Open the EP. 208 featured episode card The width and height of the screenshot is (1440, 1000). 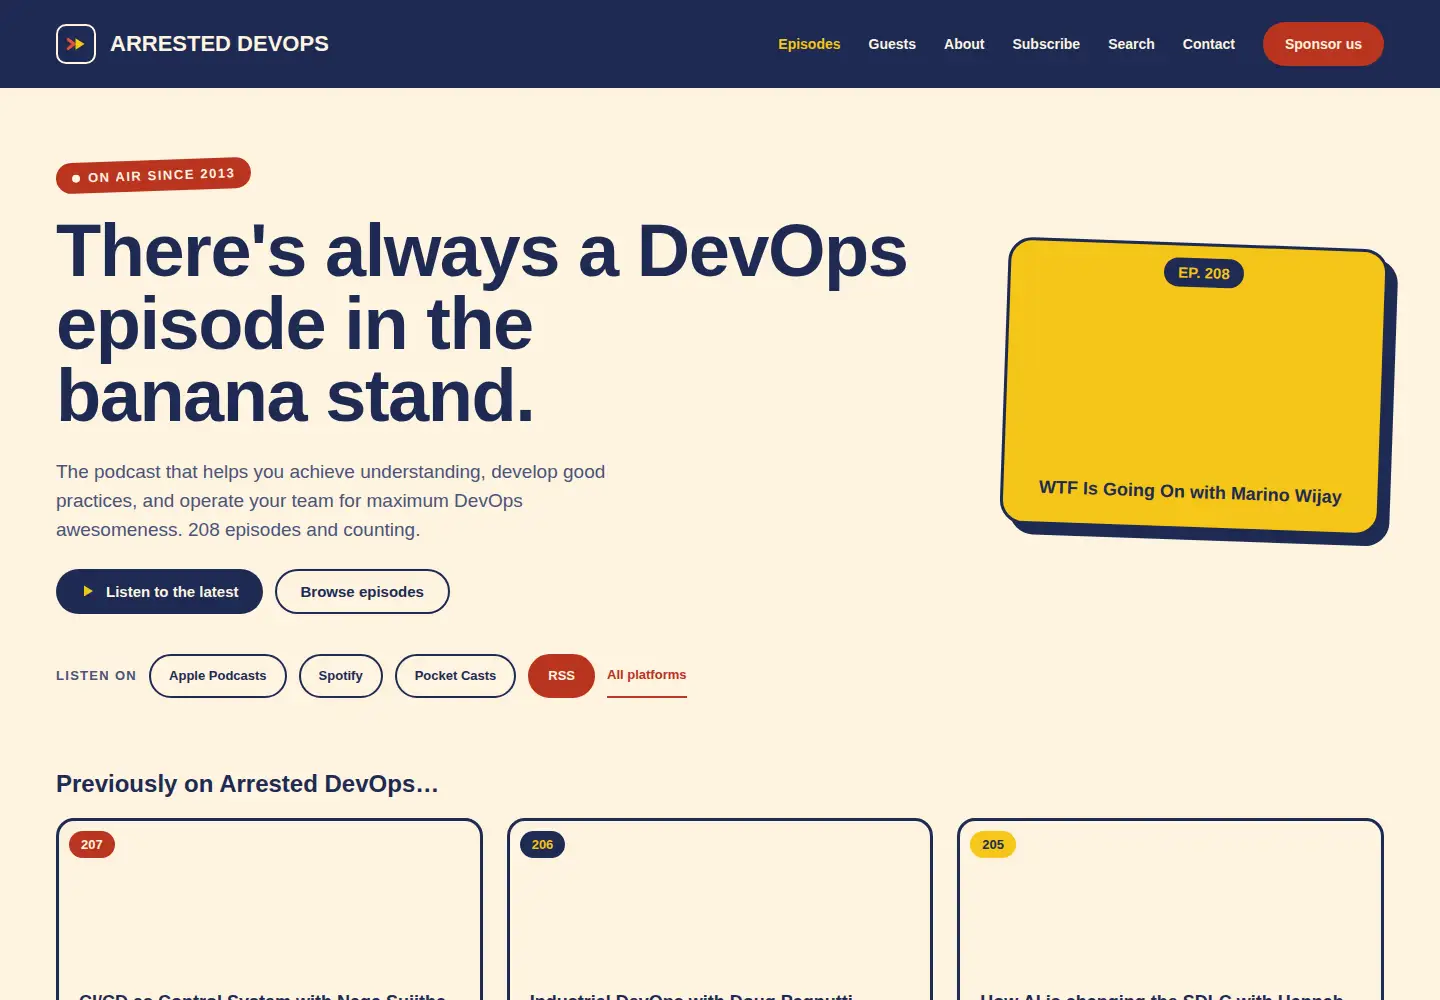(x=1195, y=387)
